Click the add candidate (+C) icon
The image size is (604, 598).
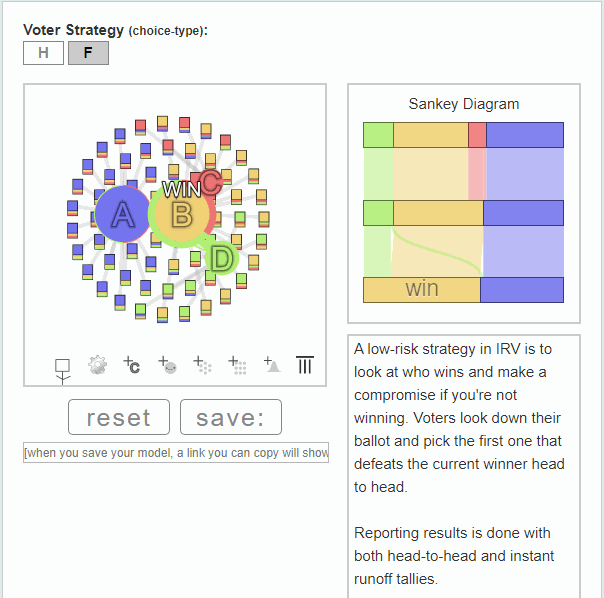(132, 365)
